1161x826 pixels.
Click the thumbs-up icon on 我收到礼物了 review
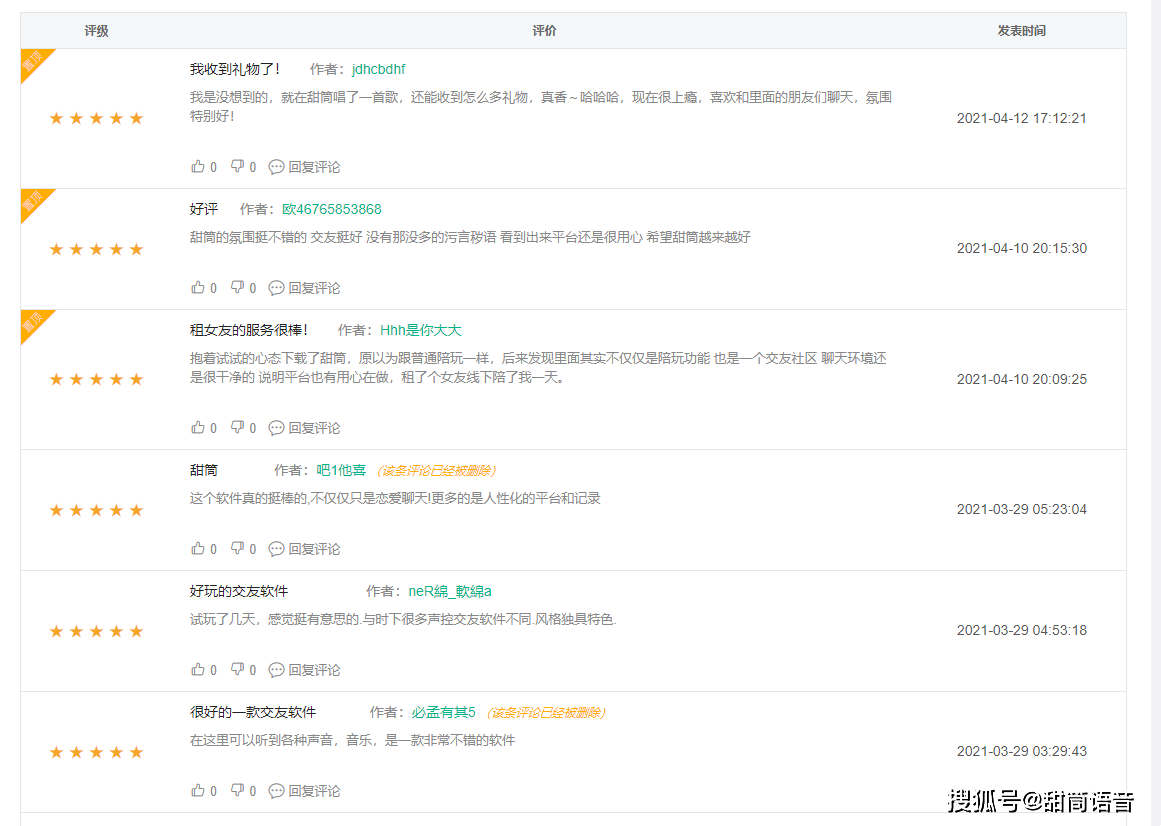(197, 166)
